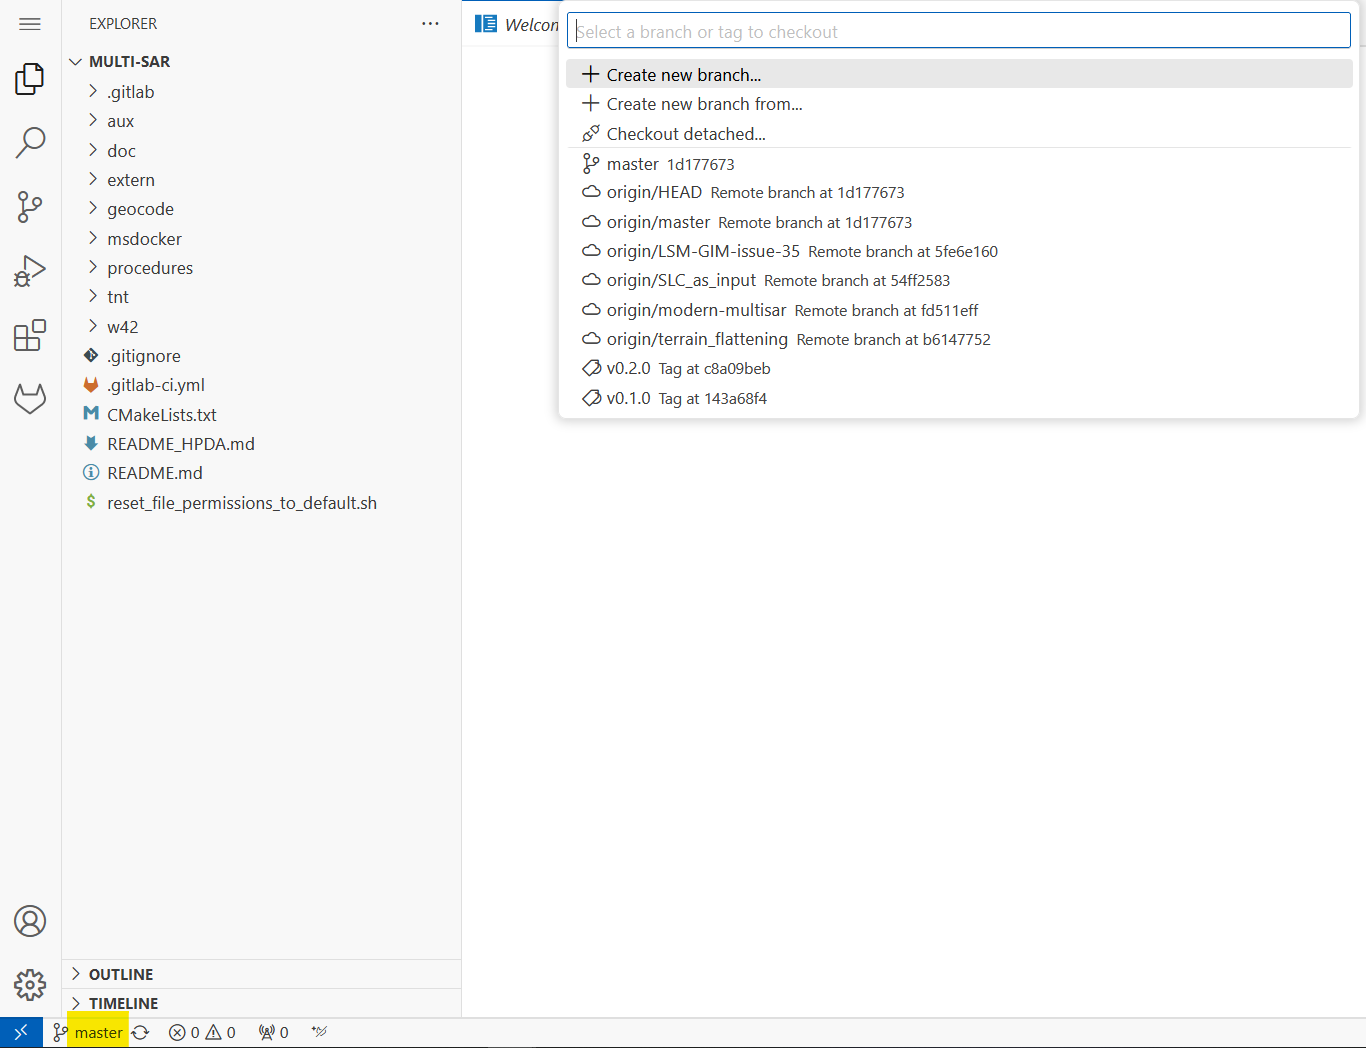Checkout origin/LSM-GIM-issue-35 remote branch
This screenshot has height=1048, width=1366.
pos(959,251)
